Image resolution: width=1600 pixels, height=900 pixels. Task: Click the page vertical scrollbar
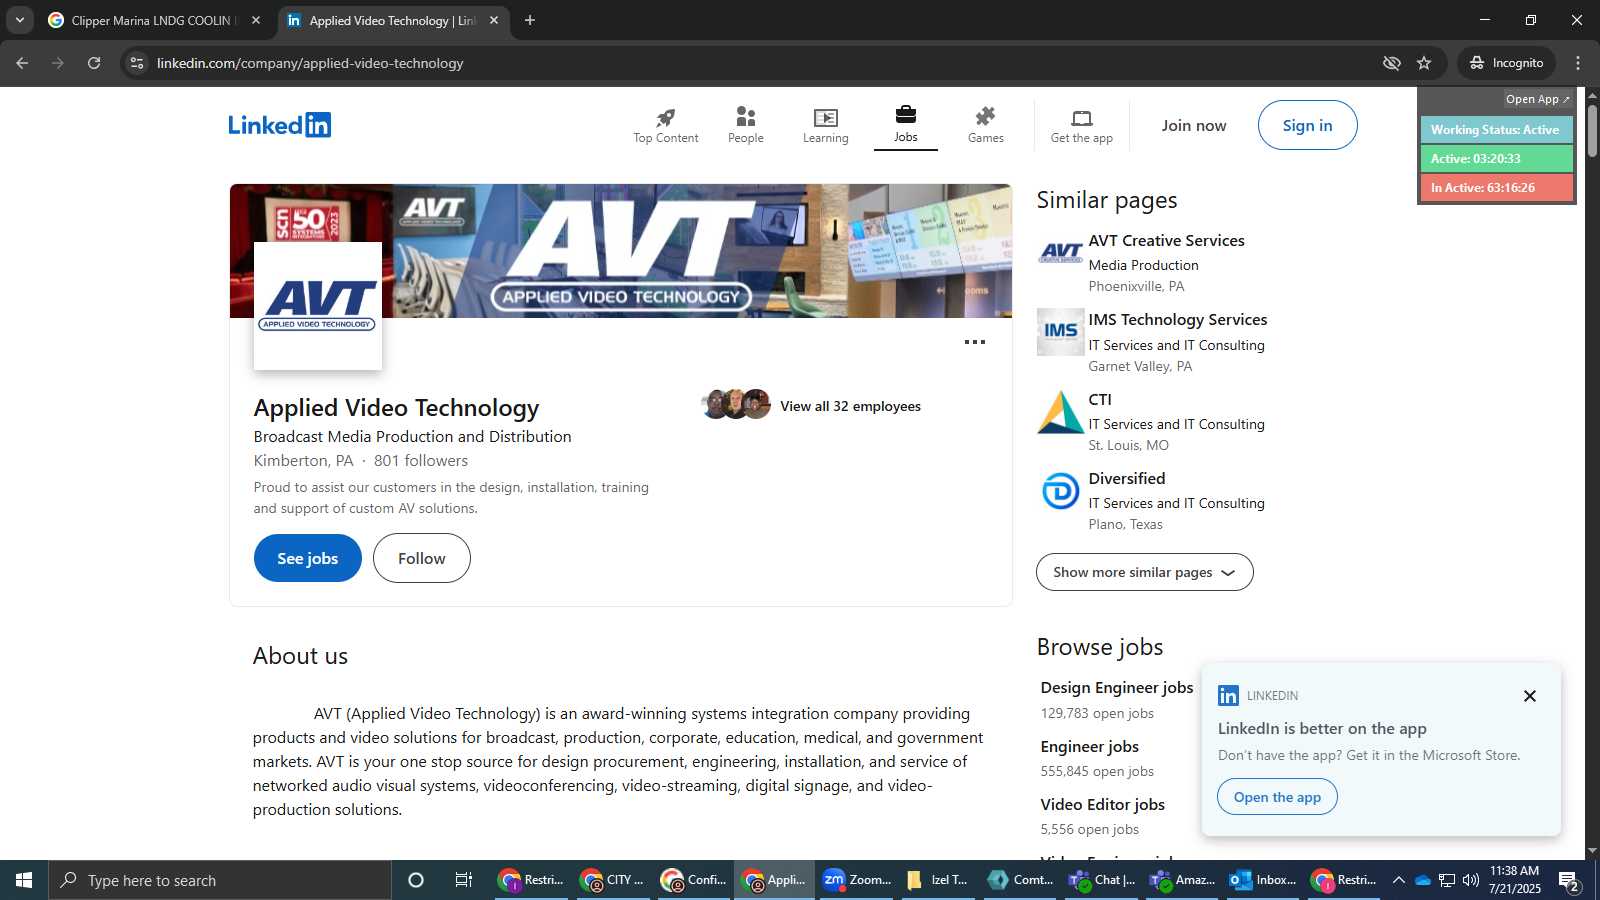[1592, 130]
